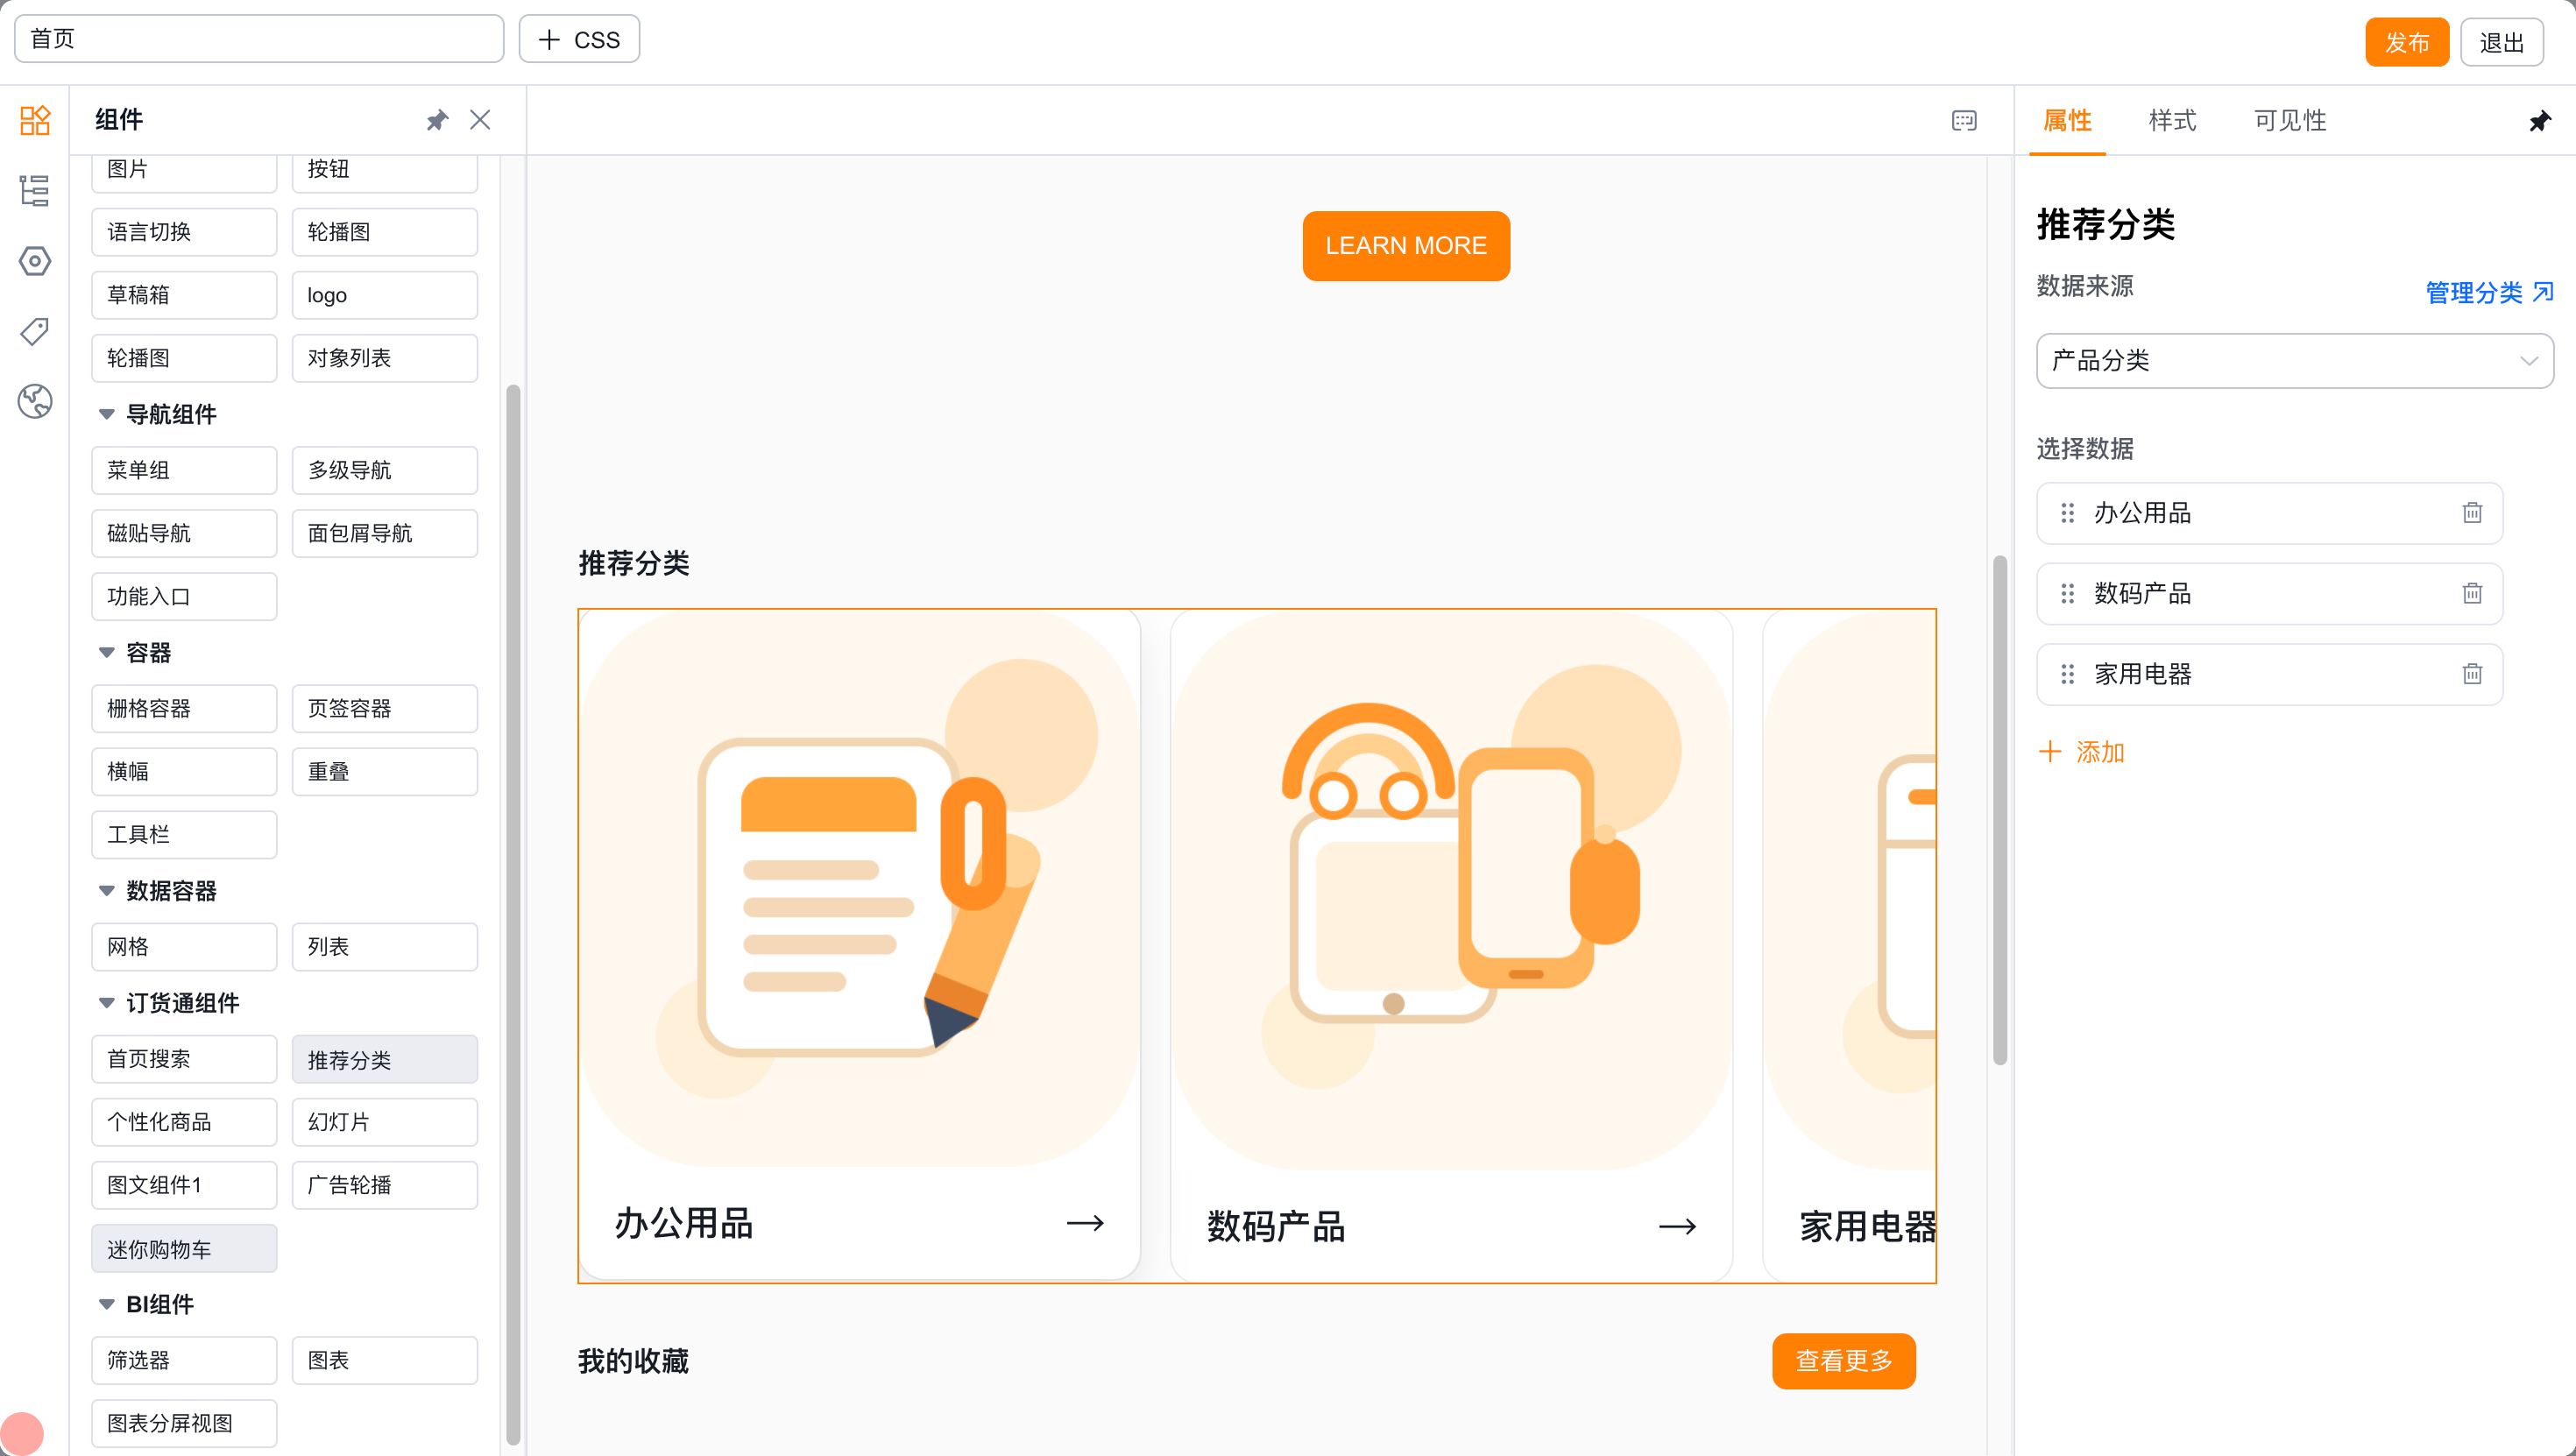Open the globe icon in sidebar
2576x1456 pixels.
35,401
